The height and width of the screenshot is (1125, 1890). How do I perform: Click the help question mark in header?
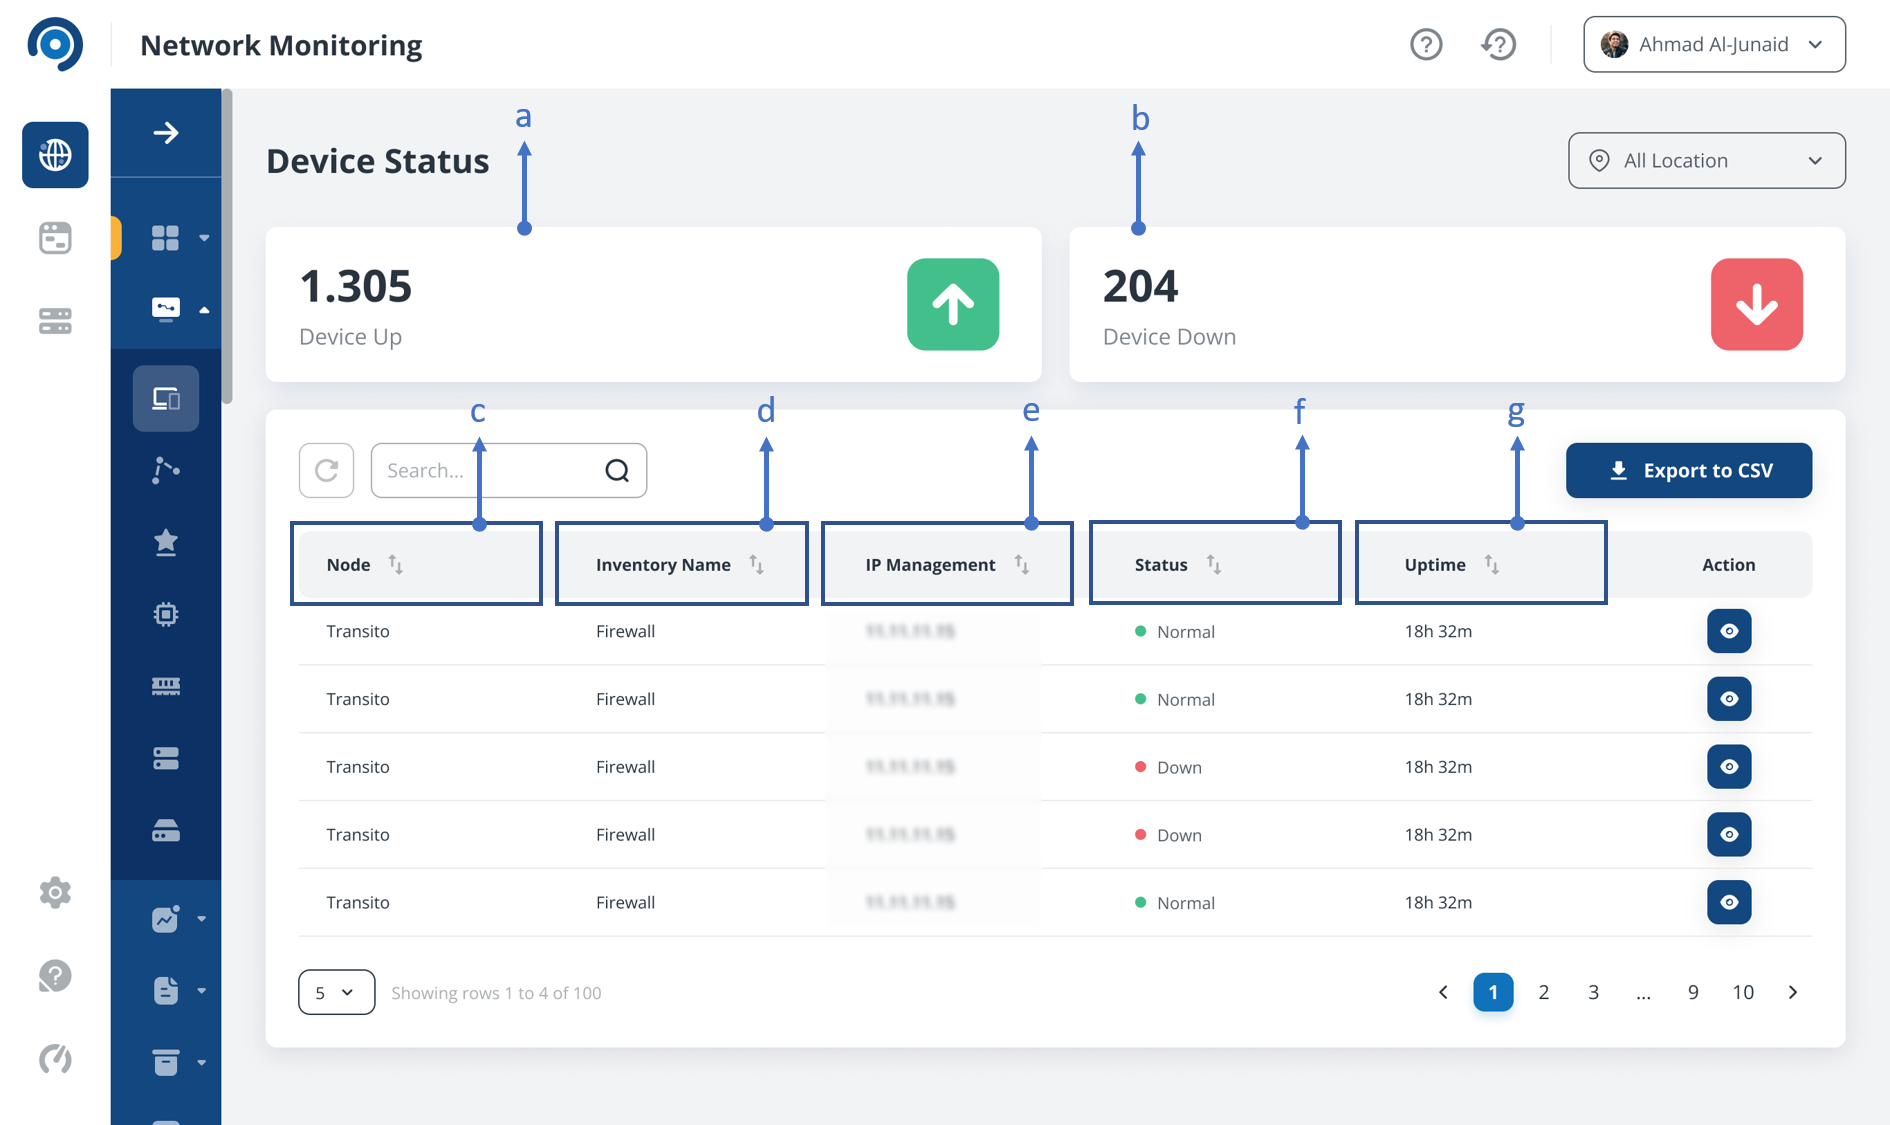click(x=1425, y=44)
